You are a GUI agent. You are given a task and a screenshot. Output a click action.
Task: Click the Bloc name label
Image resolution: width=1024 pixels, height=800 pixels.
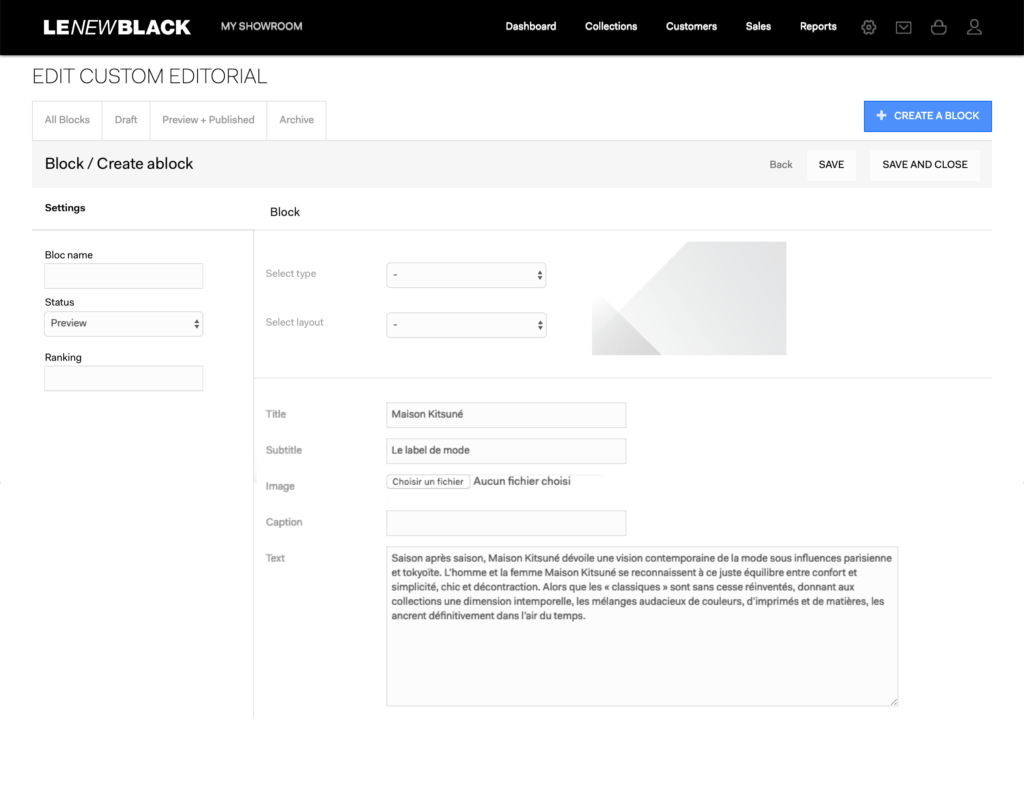coord(69,255)
